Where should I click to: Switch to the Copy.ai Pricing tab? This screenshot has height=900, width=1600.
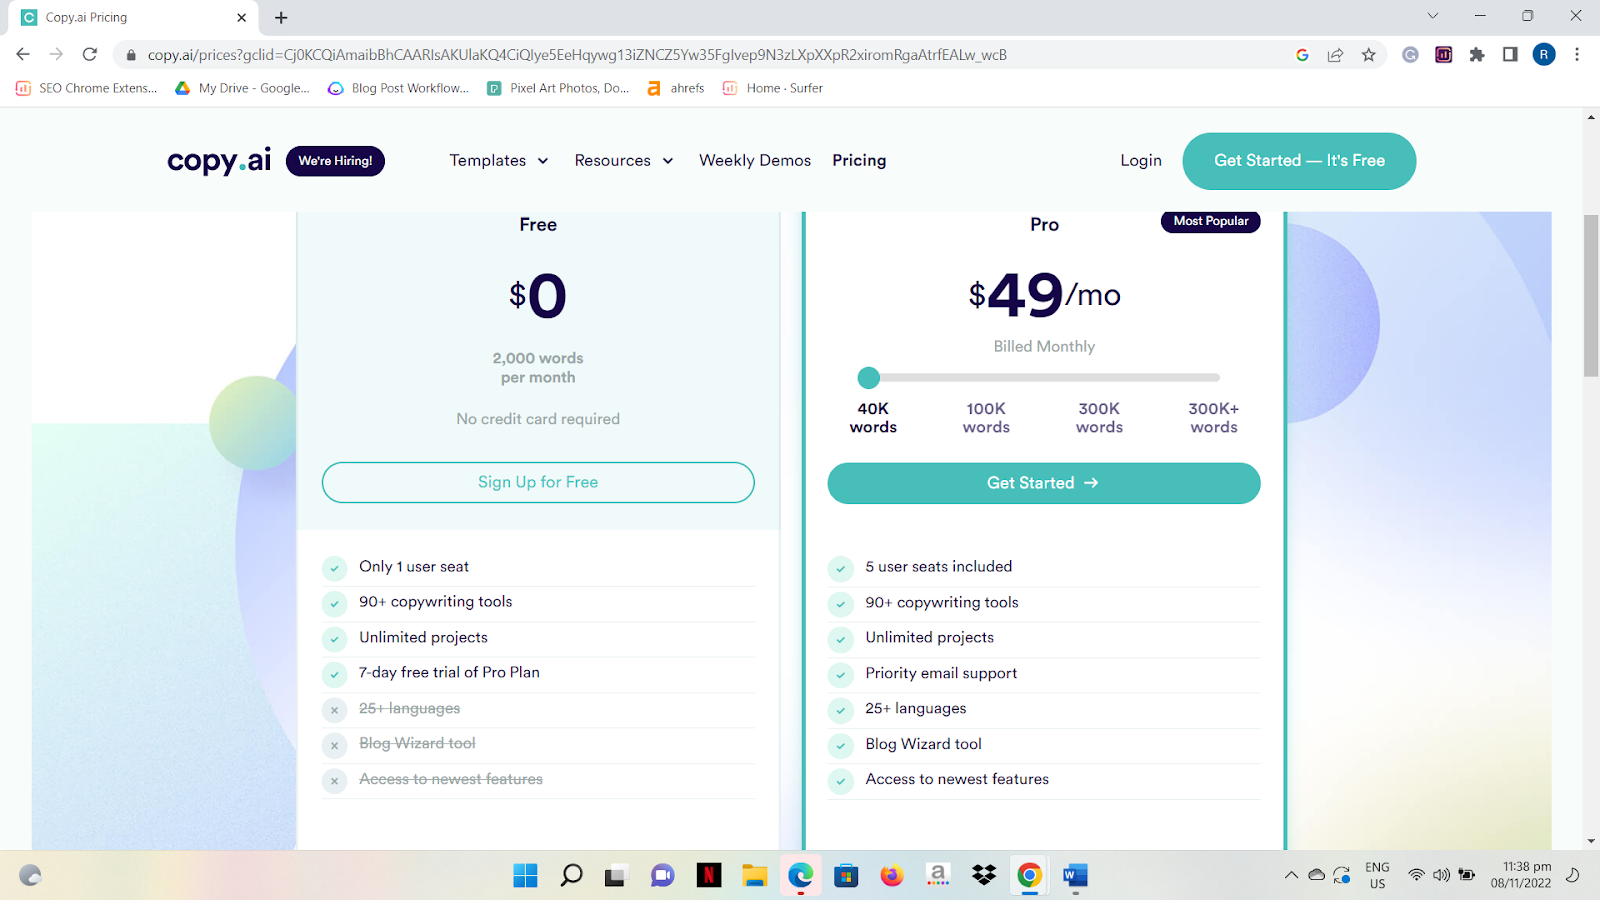pyautogui.click(x=134, y=17)
